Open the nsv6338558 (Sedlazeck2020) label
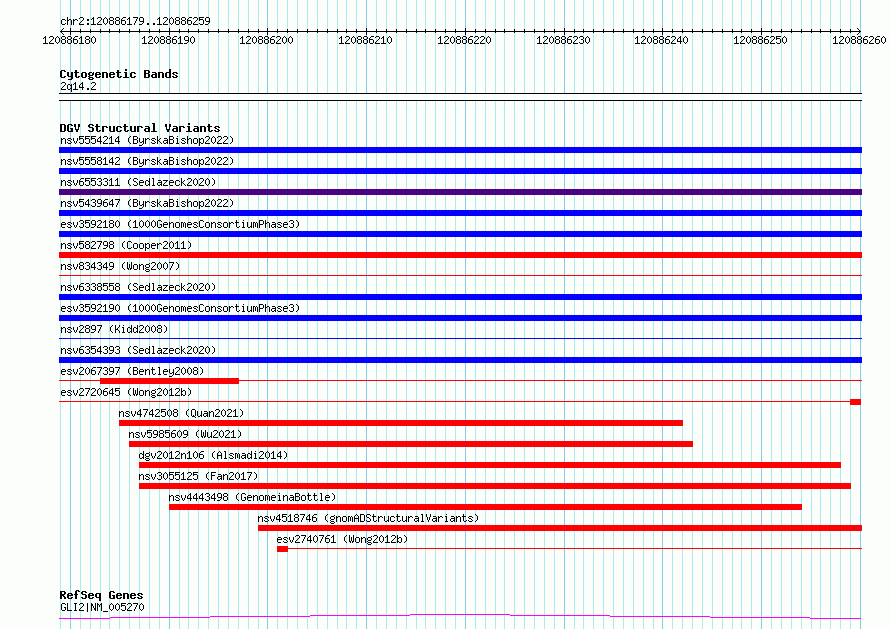 point(138,287)
